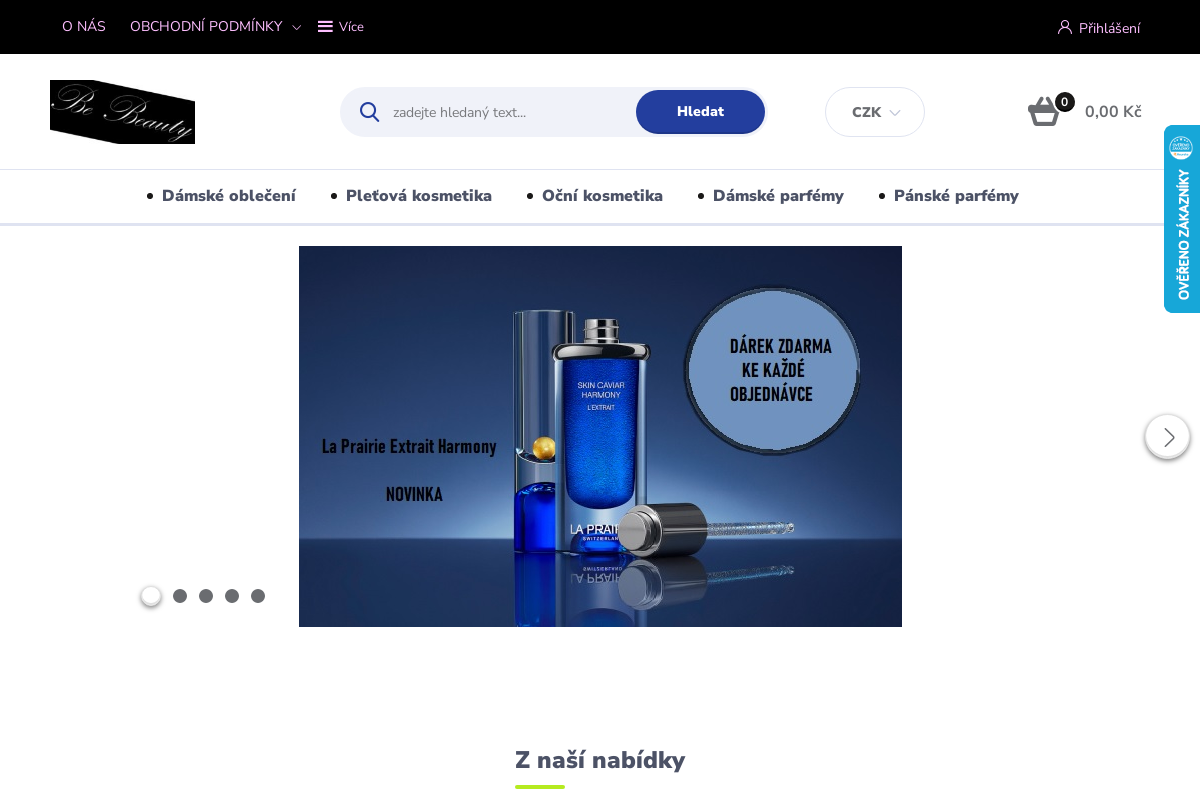
Task: Click the Přihlášení login link
Action: tap(1109, 28)
